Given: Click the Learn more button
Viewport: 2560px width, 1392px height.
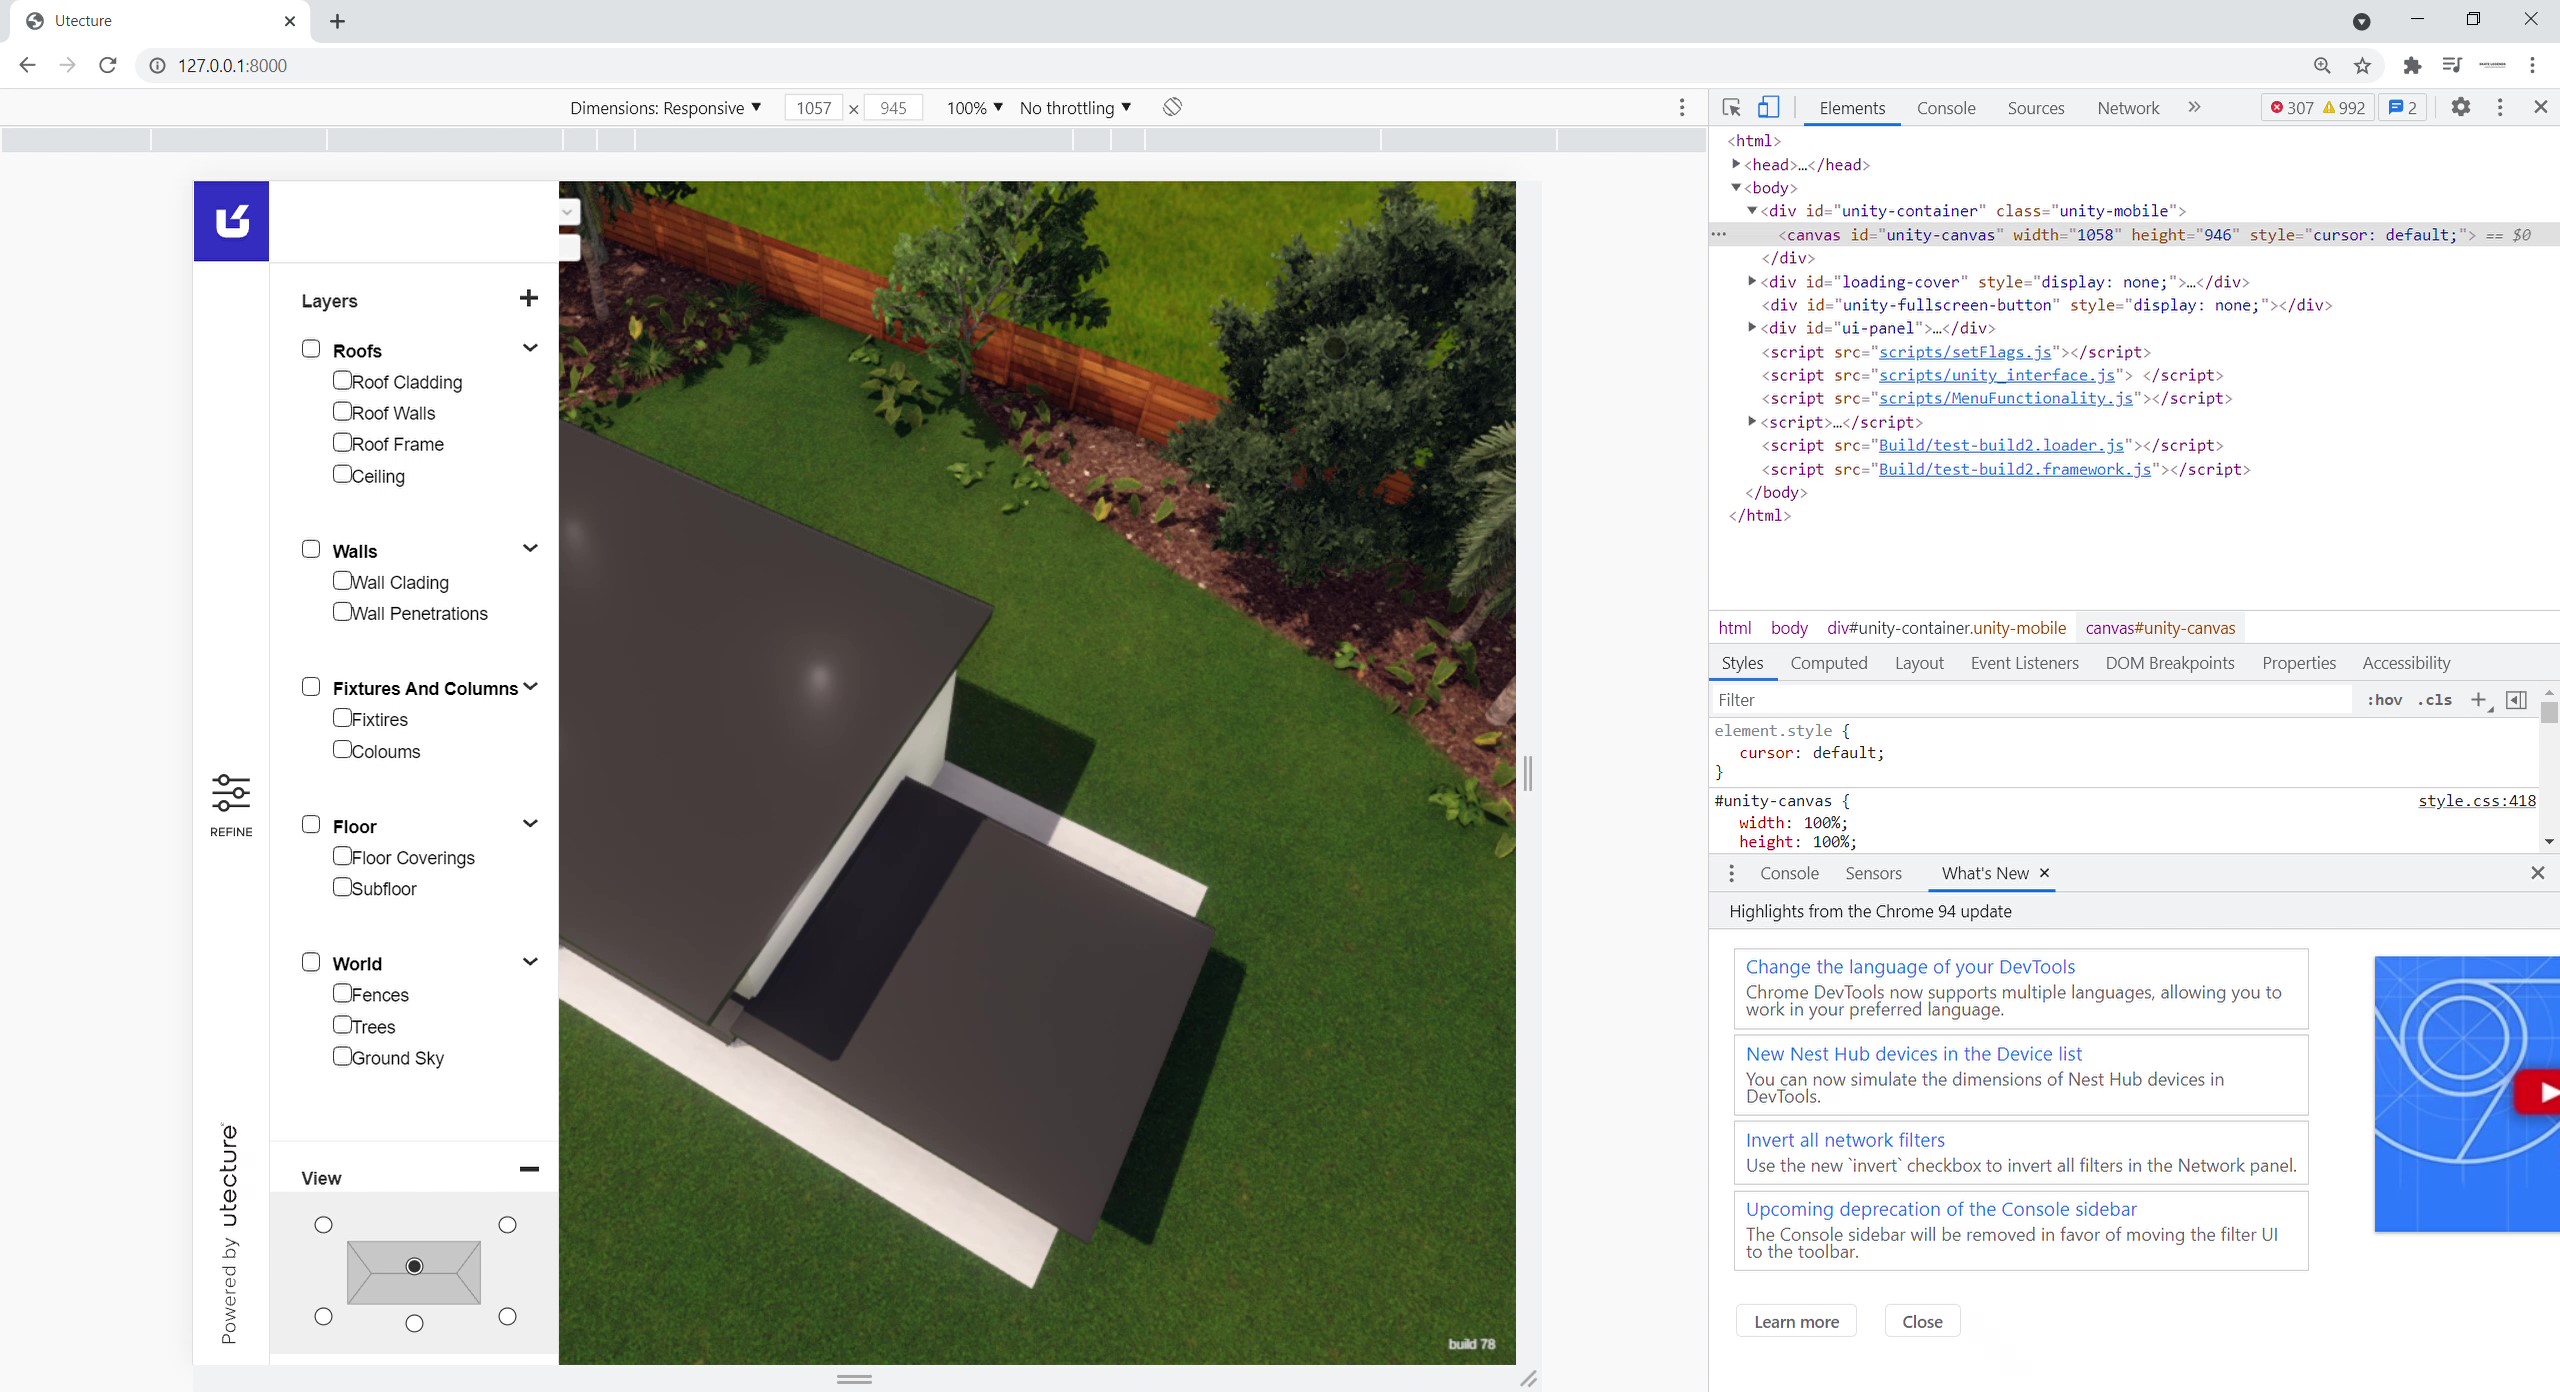Looking at the screenshot, I should (x=1796, y=1321).
